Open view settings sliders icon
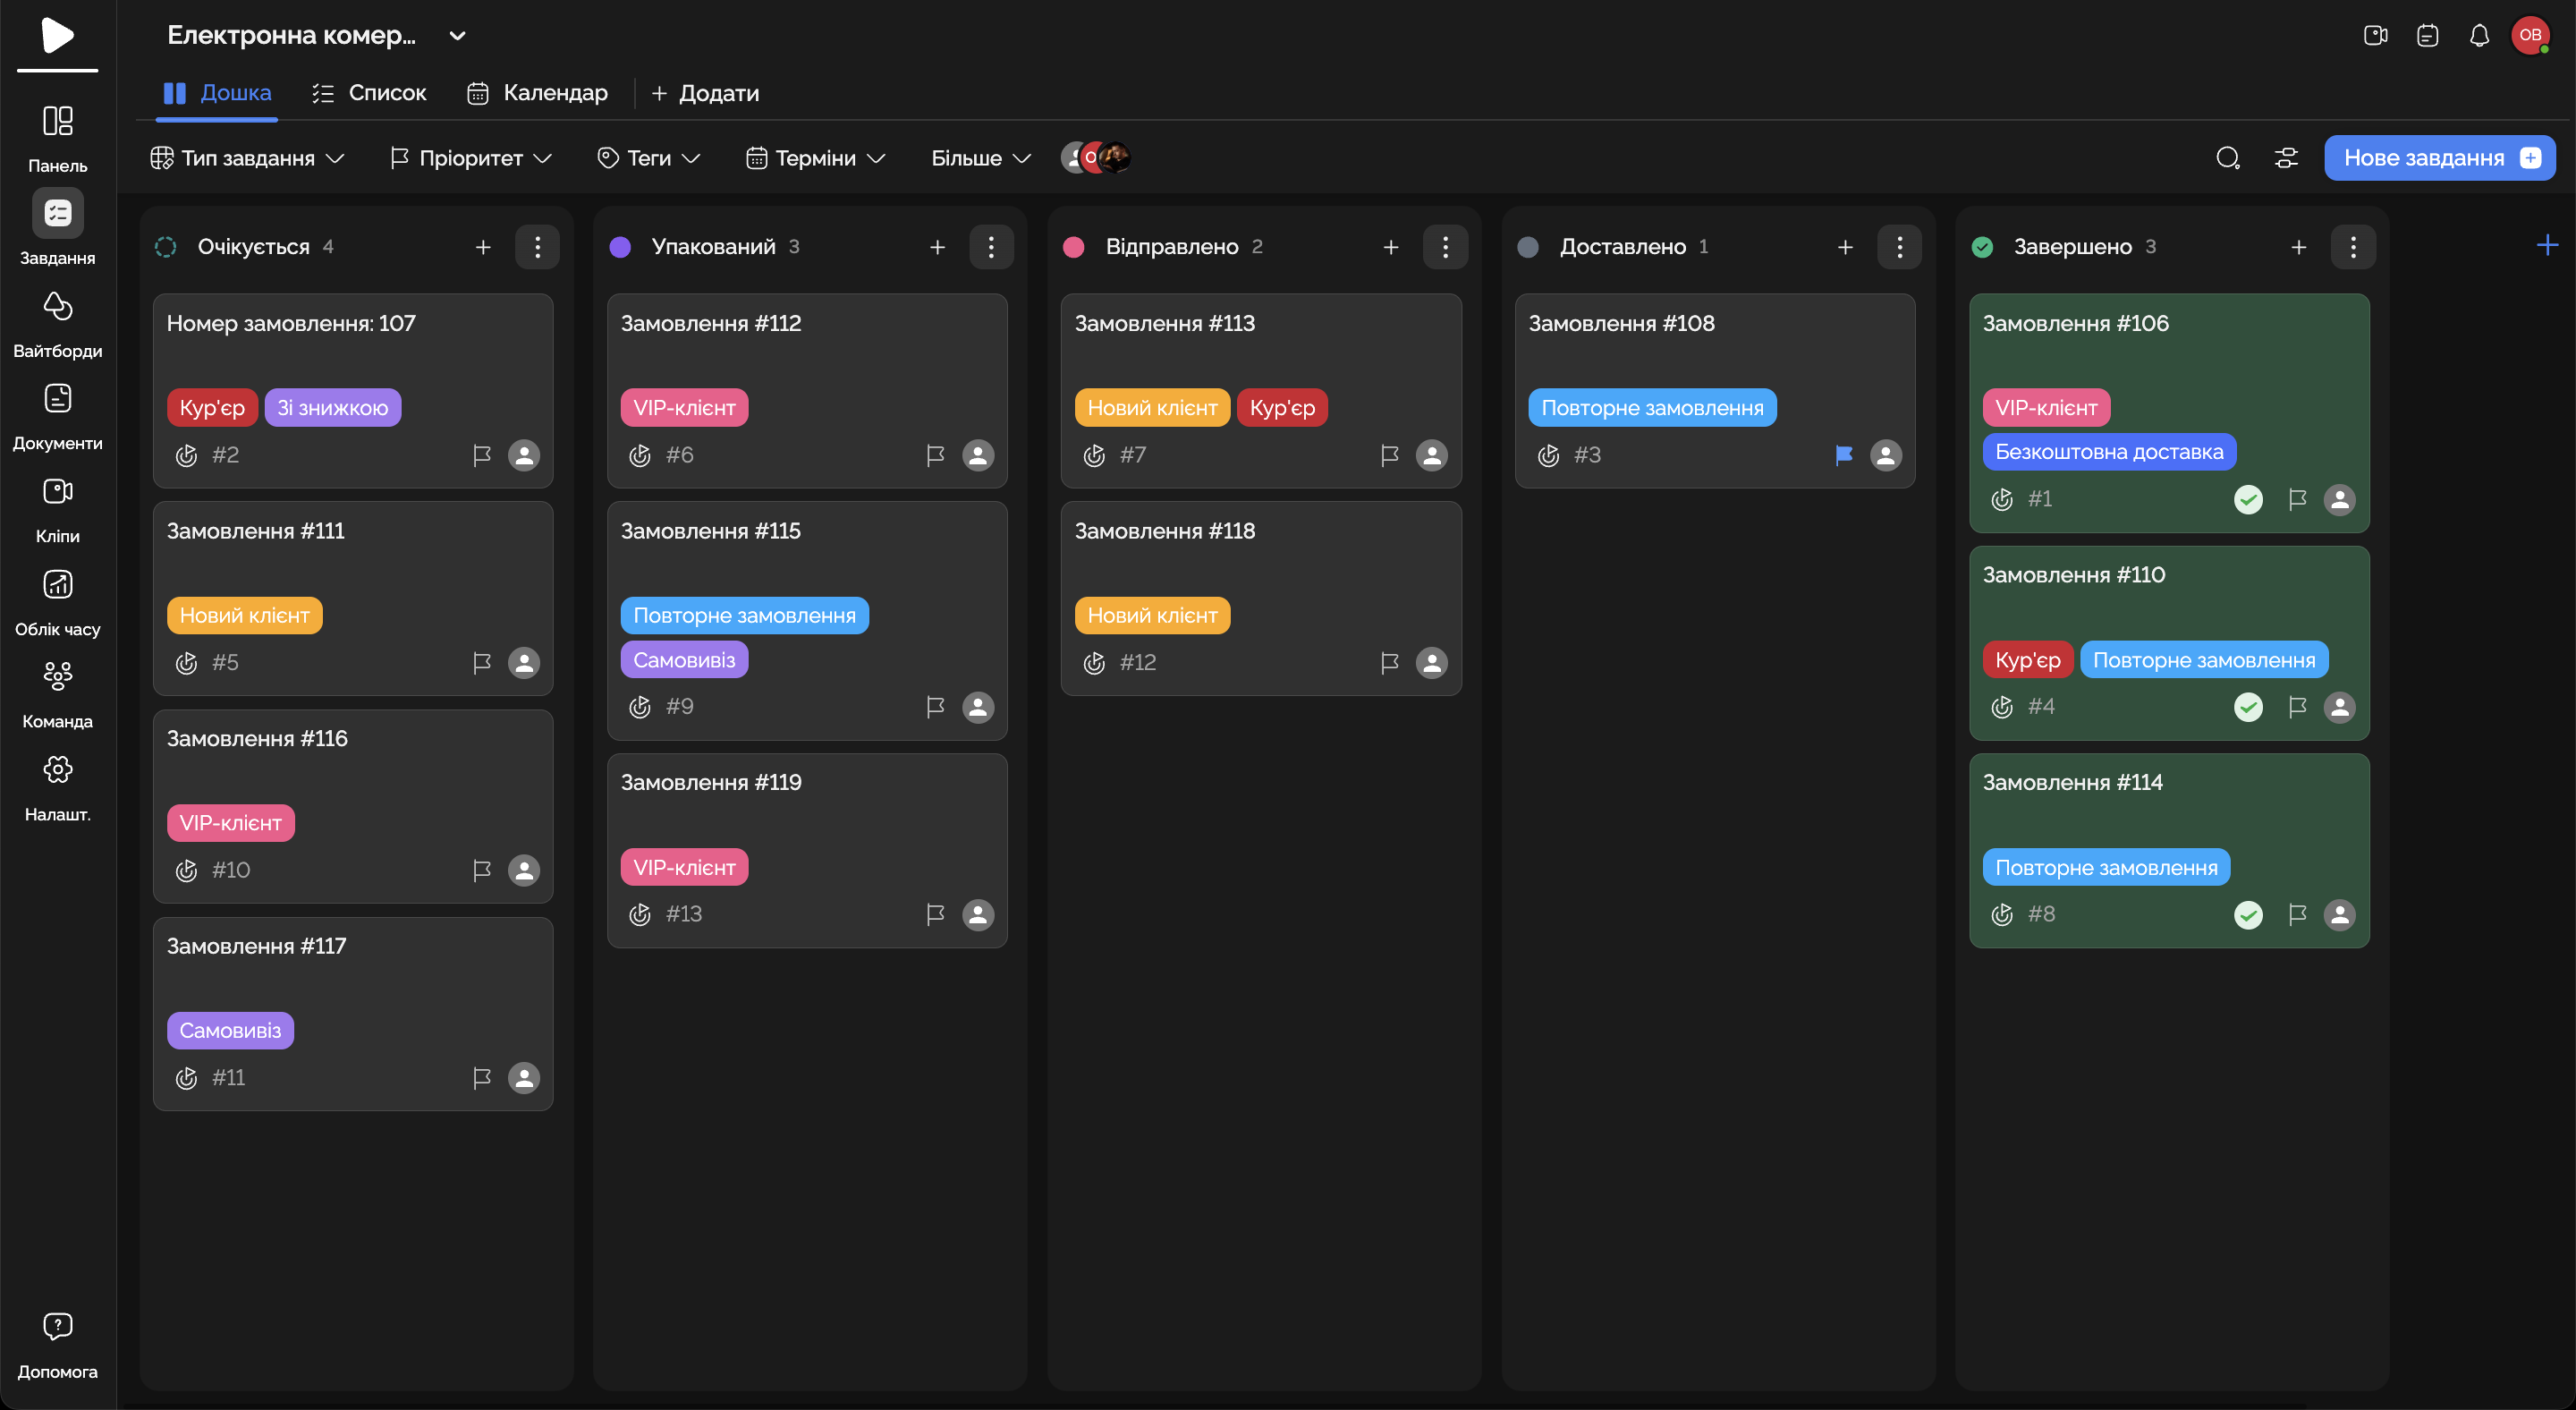 coord(2286,158)
